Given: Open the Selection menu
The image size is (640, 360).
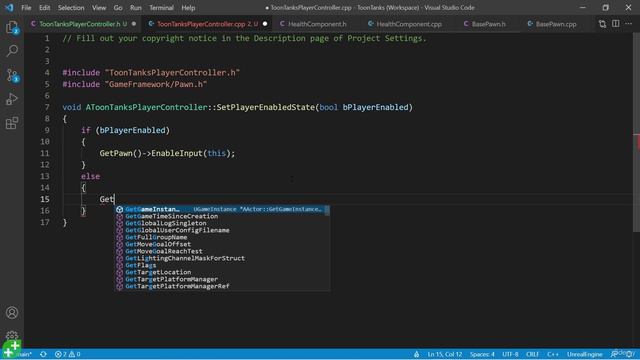Looking at the screenshot, I should pyautogui.click(x=71, y=8).
